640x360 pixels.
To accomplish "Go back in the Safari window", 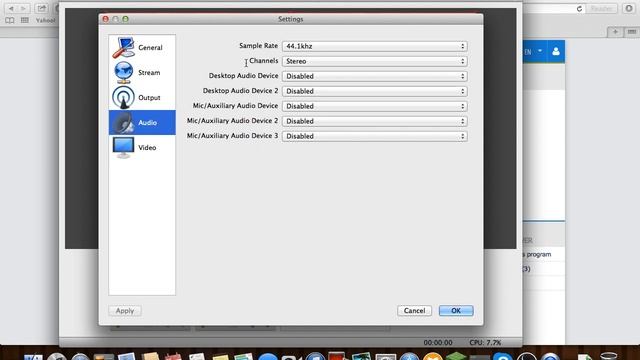I will 11,8.
